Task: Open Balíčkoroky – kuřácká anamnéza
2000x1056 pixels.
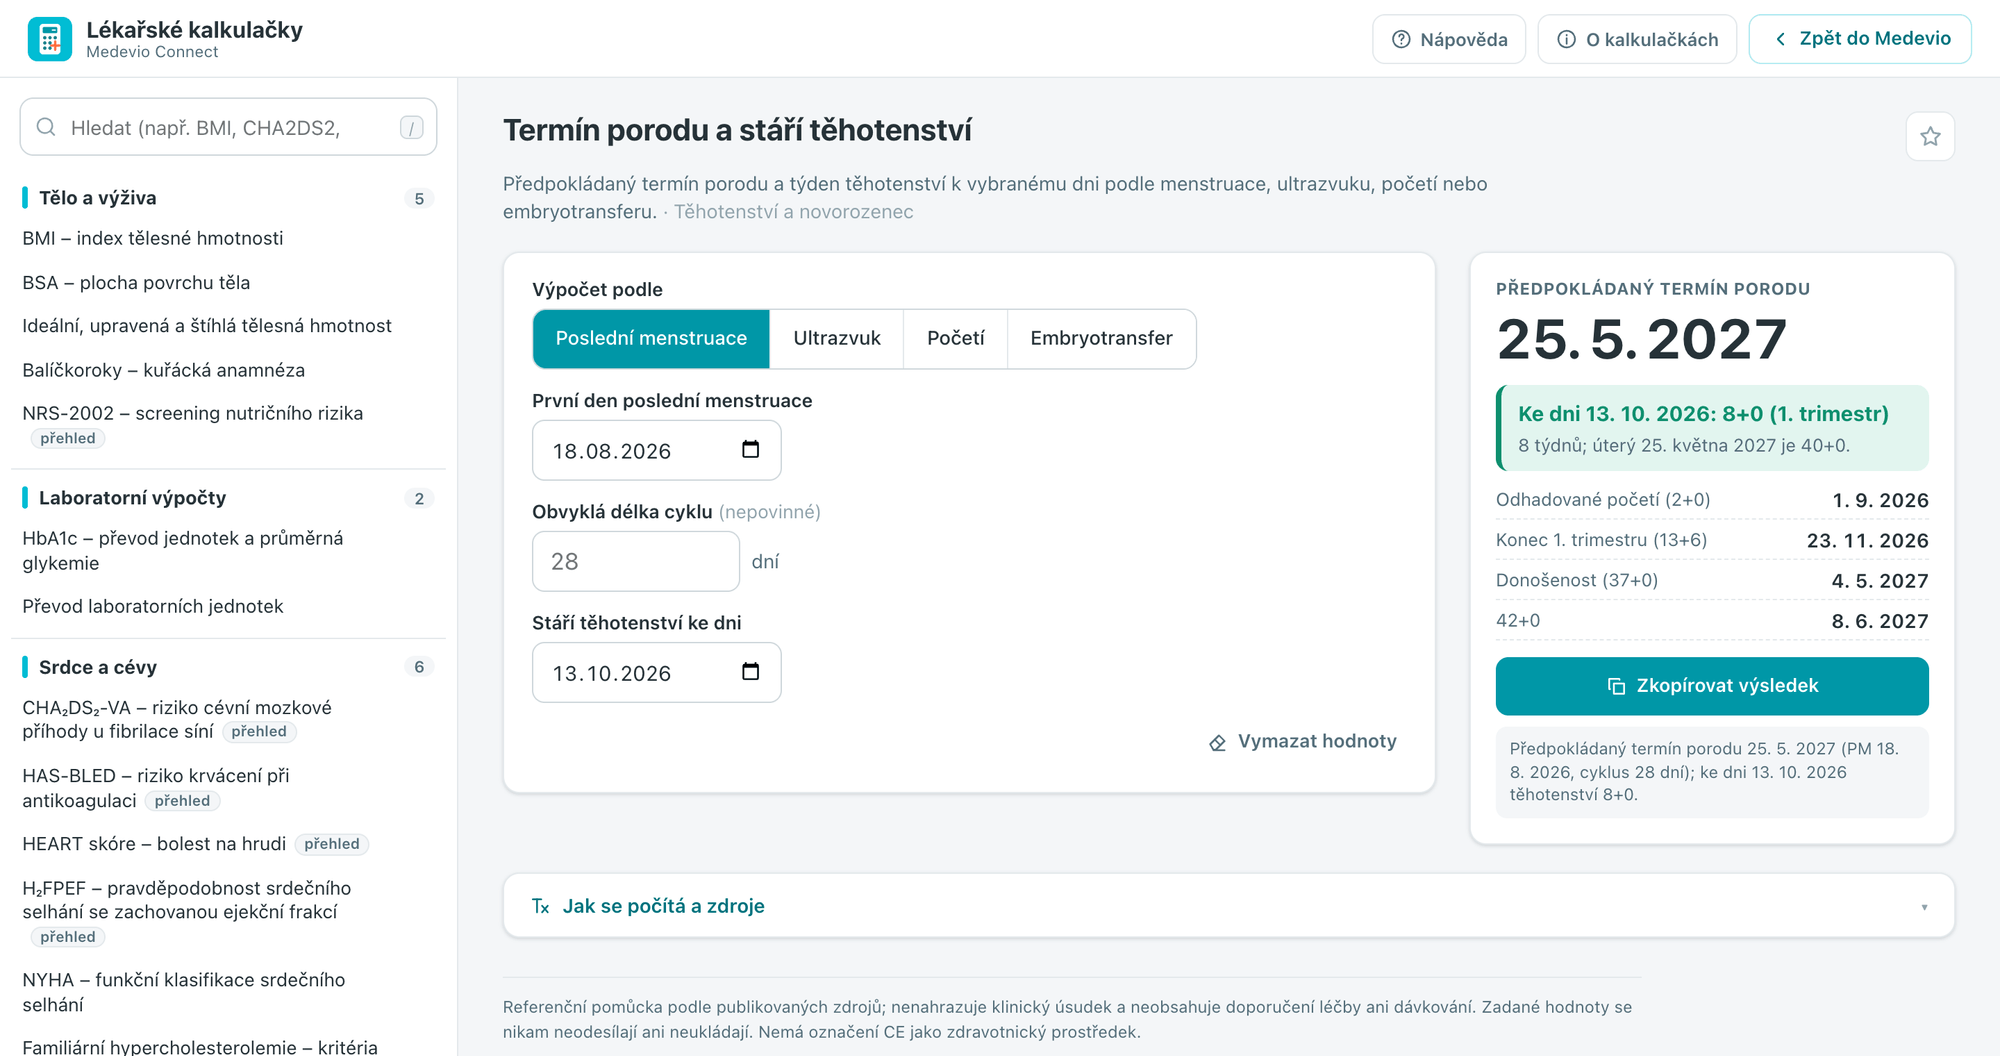Action: (164, 370)
